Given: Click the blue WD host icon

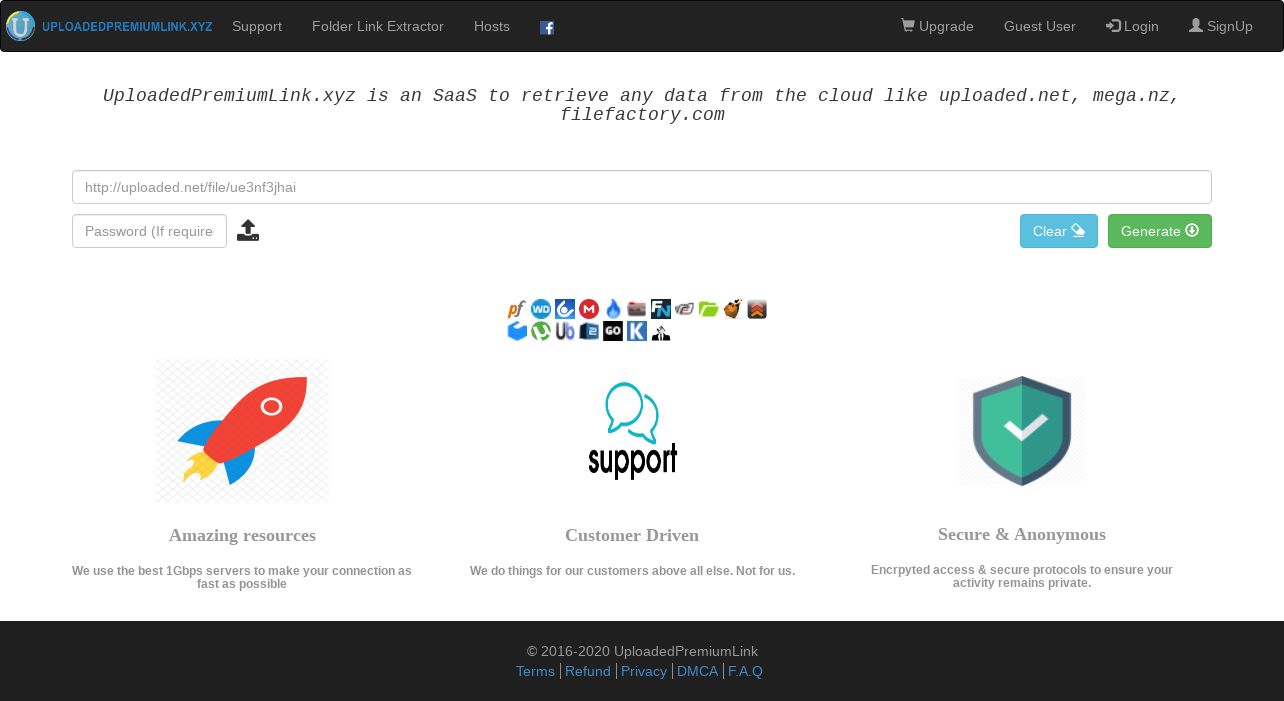Looking at the screenshot, I should click(541, 309).
